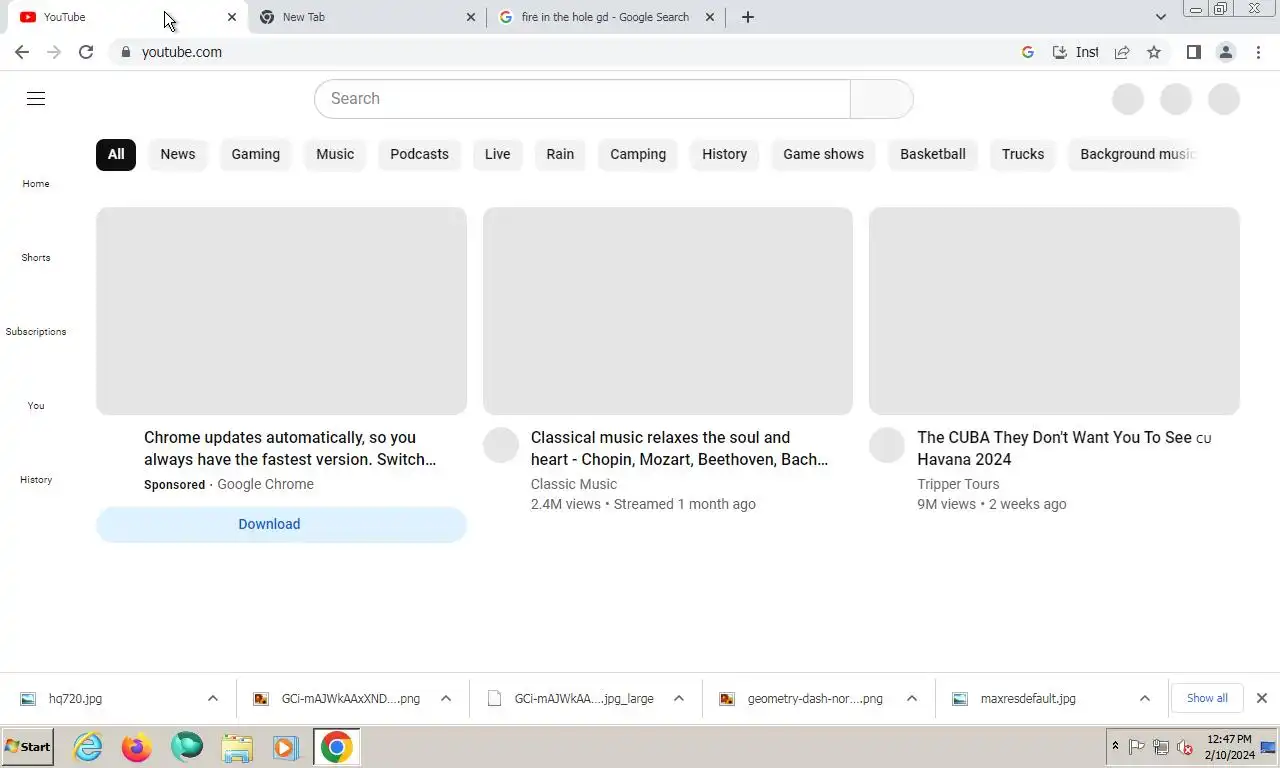Open the YouTube hamburger guide menu

pyautogui.click(x=36, y=98)
